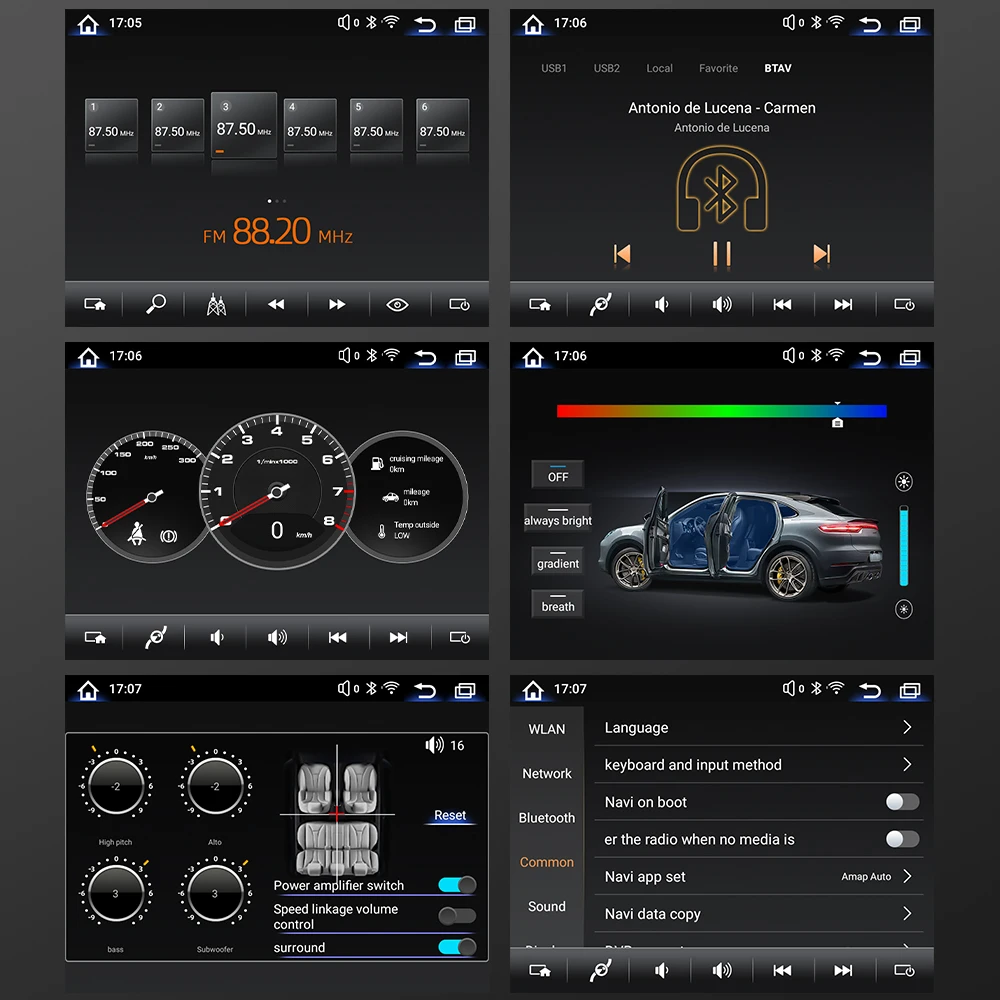Click the bass knob

pyautogui.click(x=115, y=893)
